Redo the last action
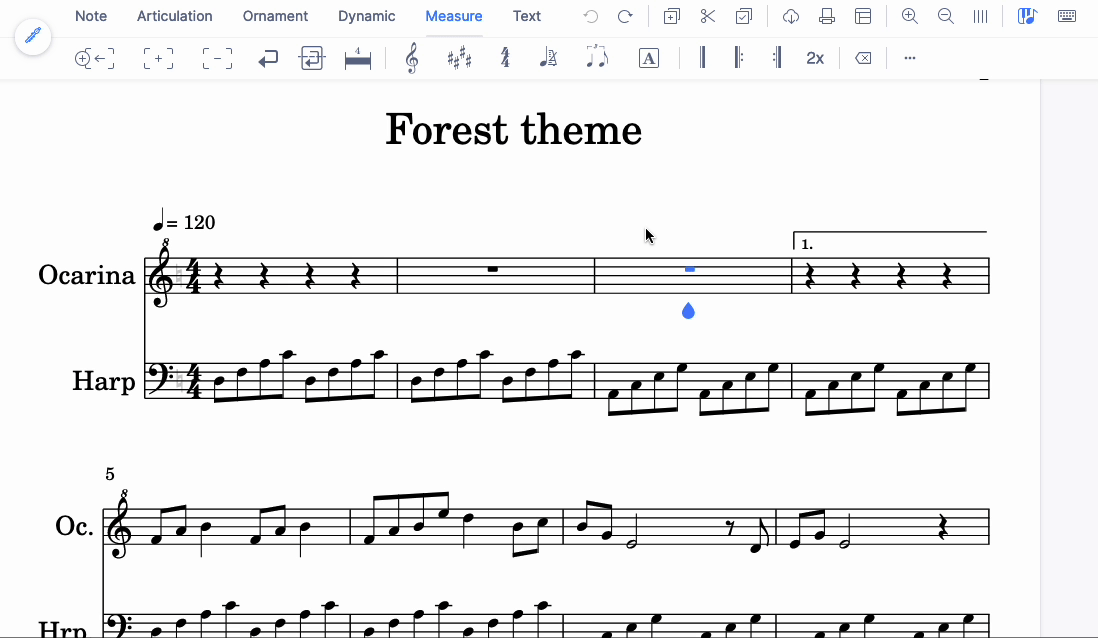Image resolution: width=1098 pixels, height=638 pixels. pos(626,16)
